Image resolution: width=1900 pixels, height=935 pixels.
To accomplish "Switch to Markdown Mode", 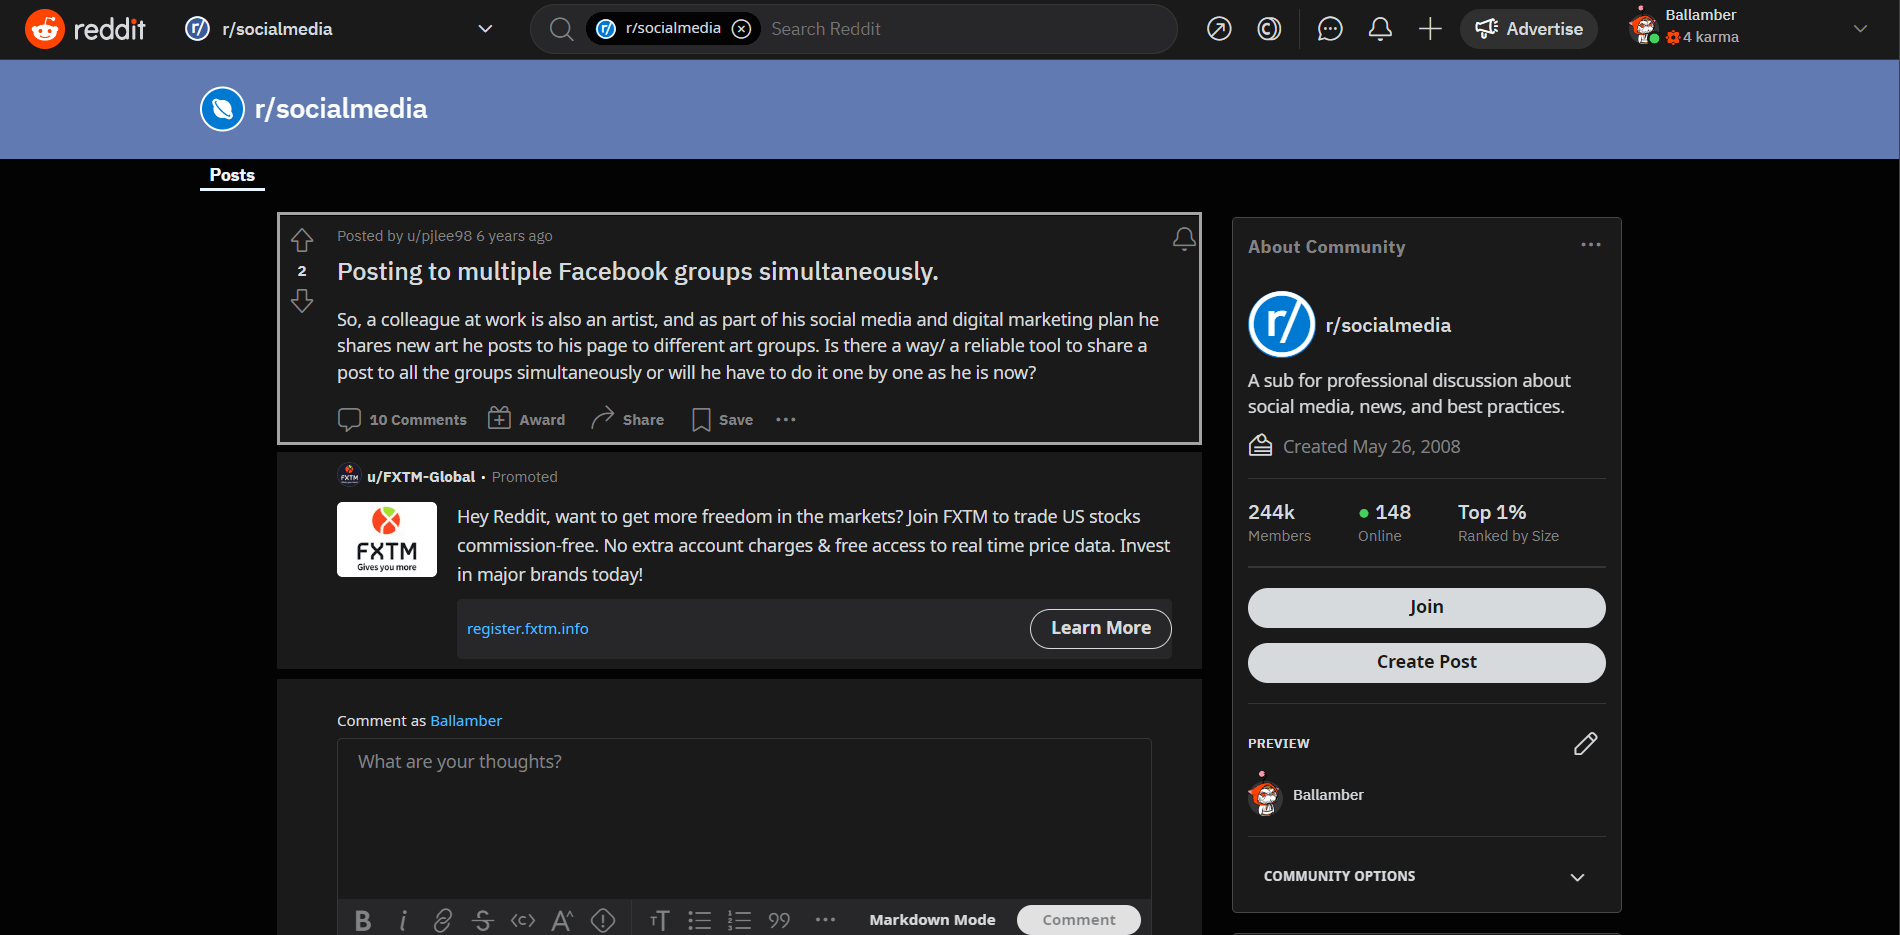I will [932, 920].
